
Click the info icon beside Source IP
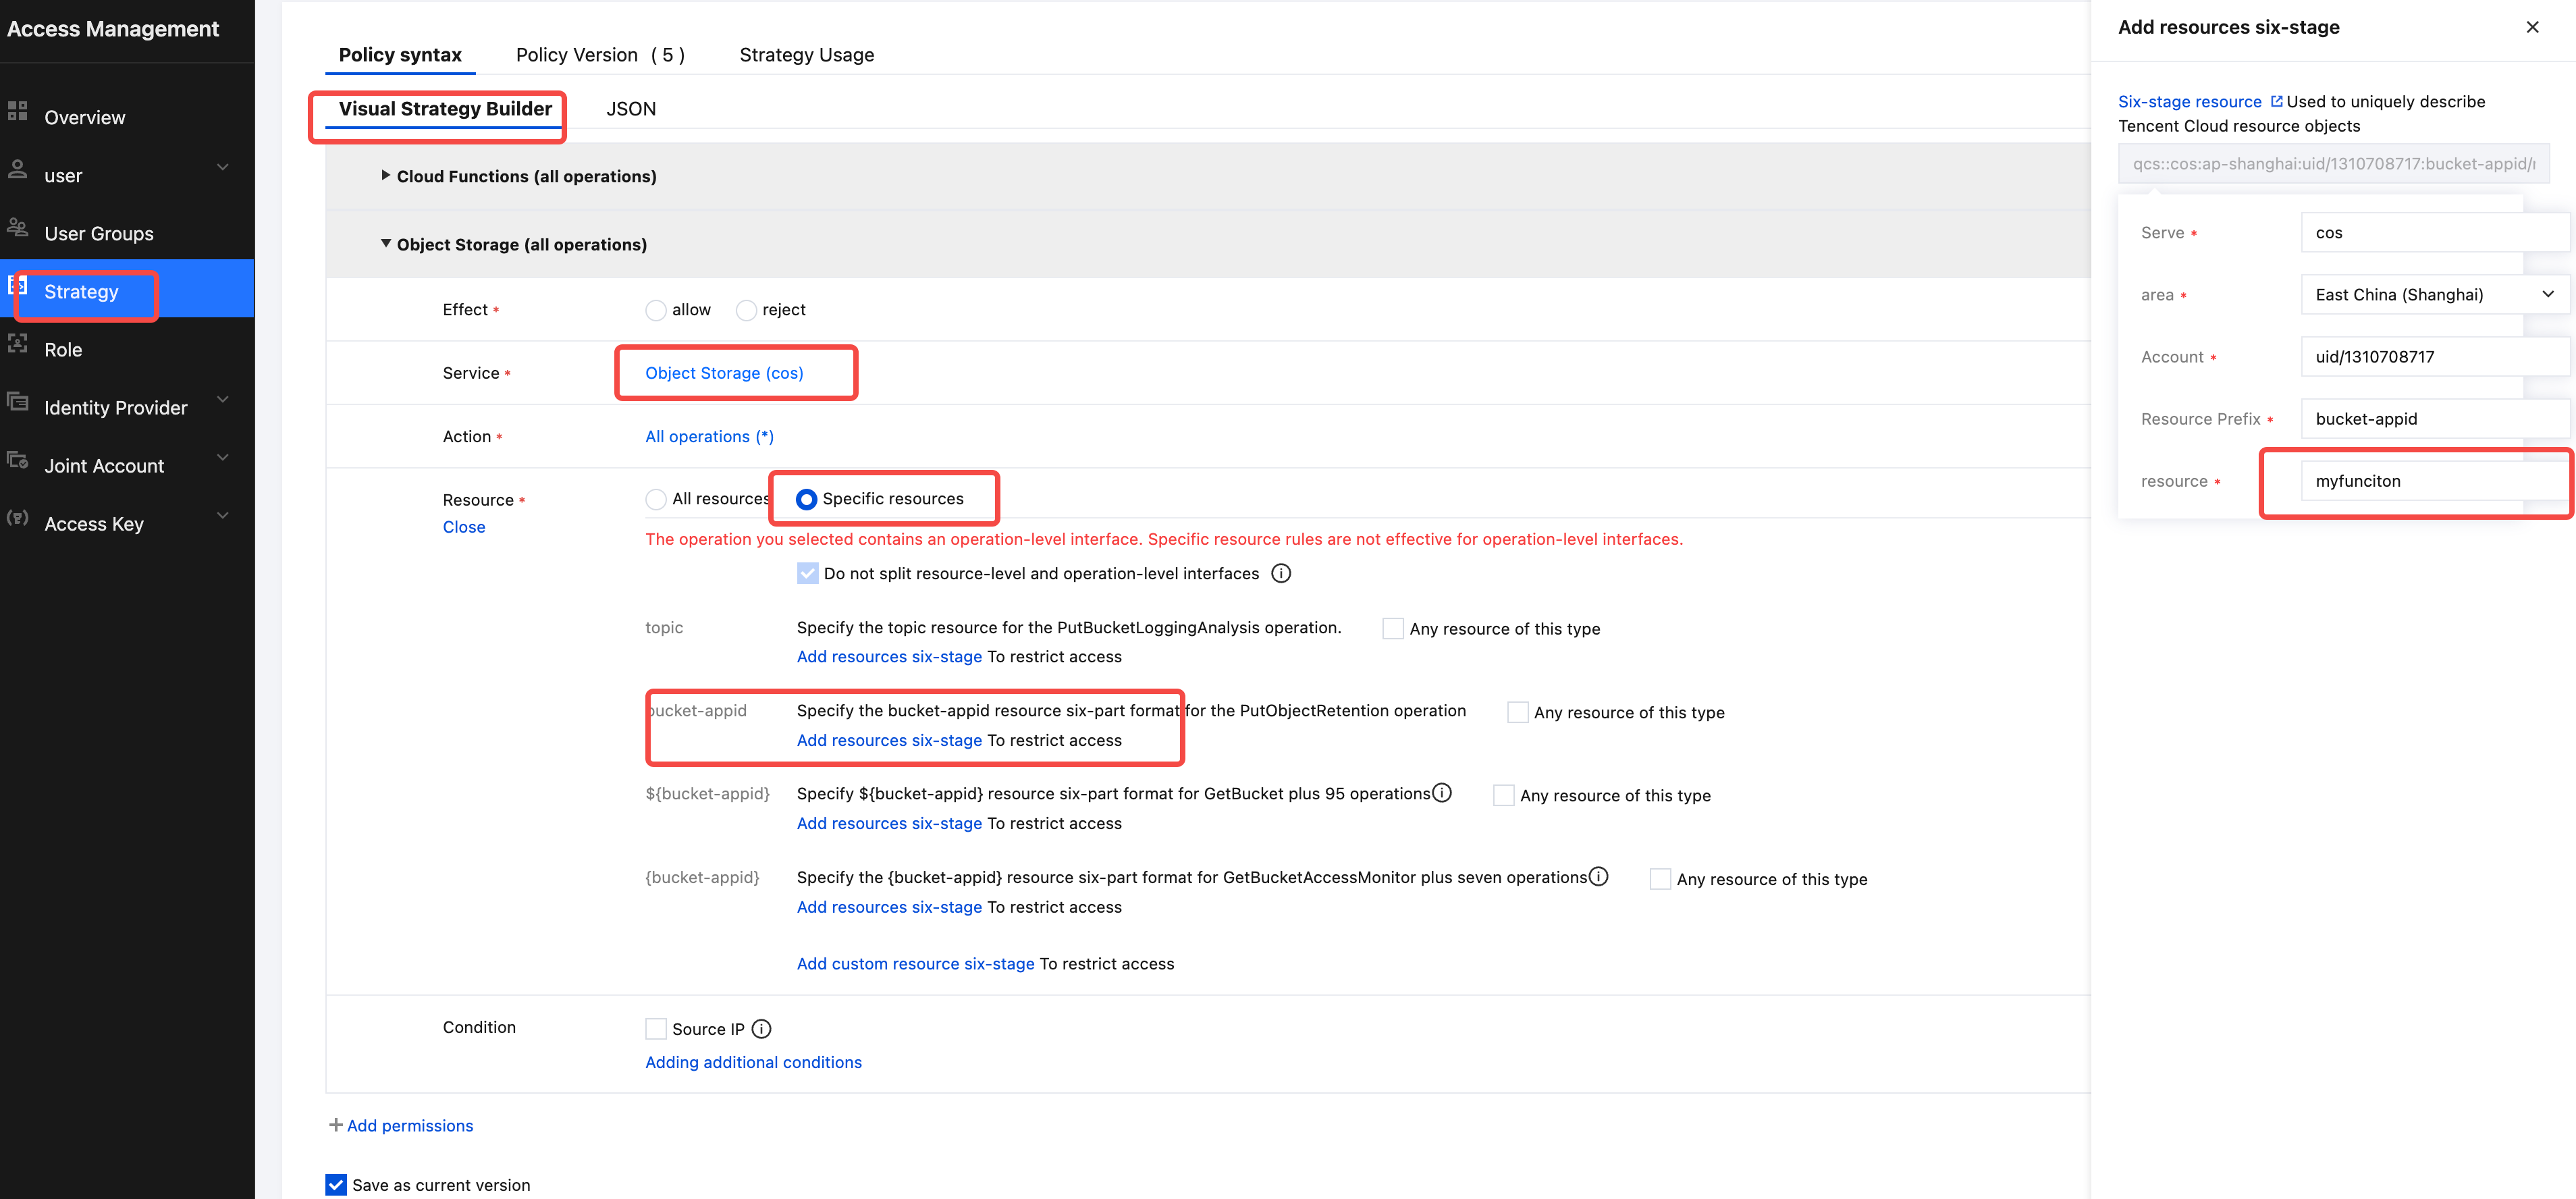[761, 1029]
